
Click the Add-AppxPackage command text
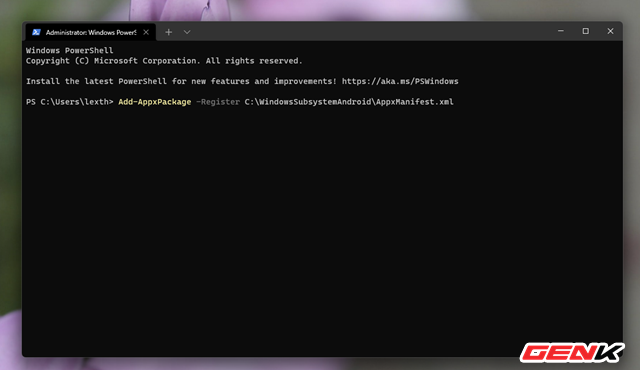pyautogui.click(x=155, y=102)
